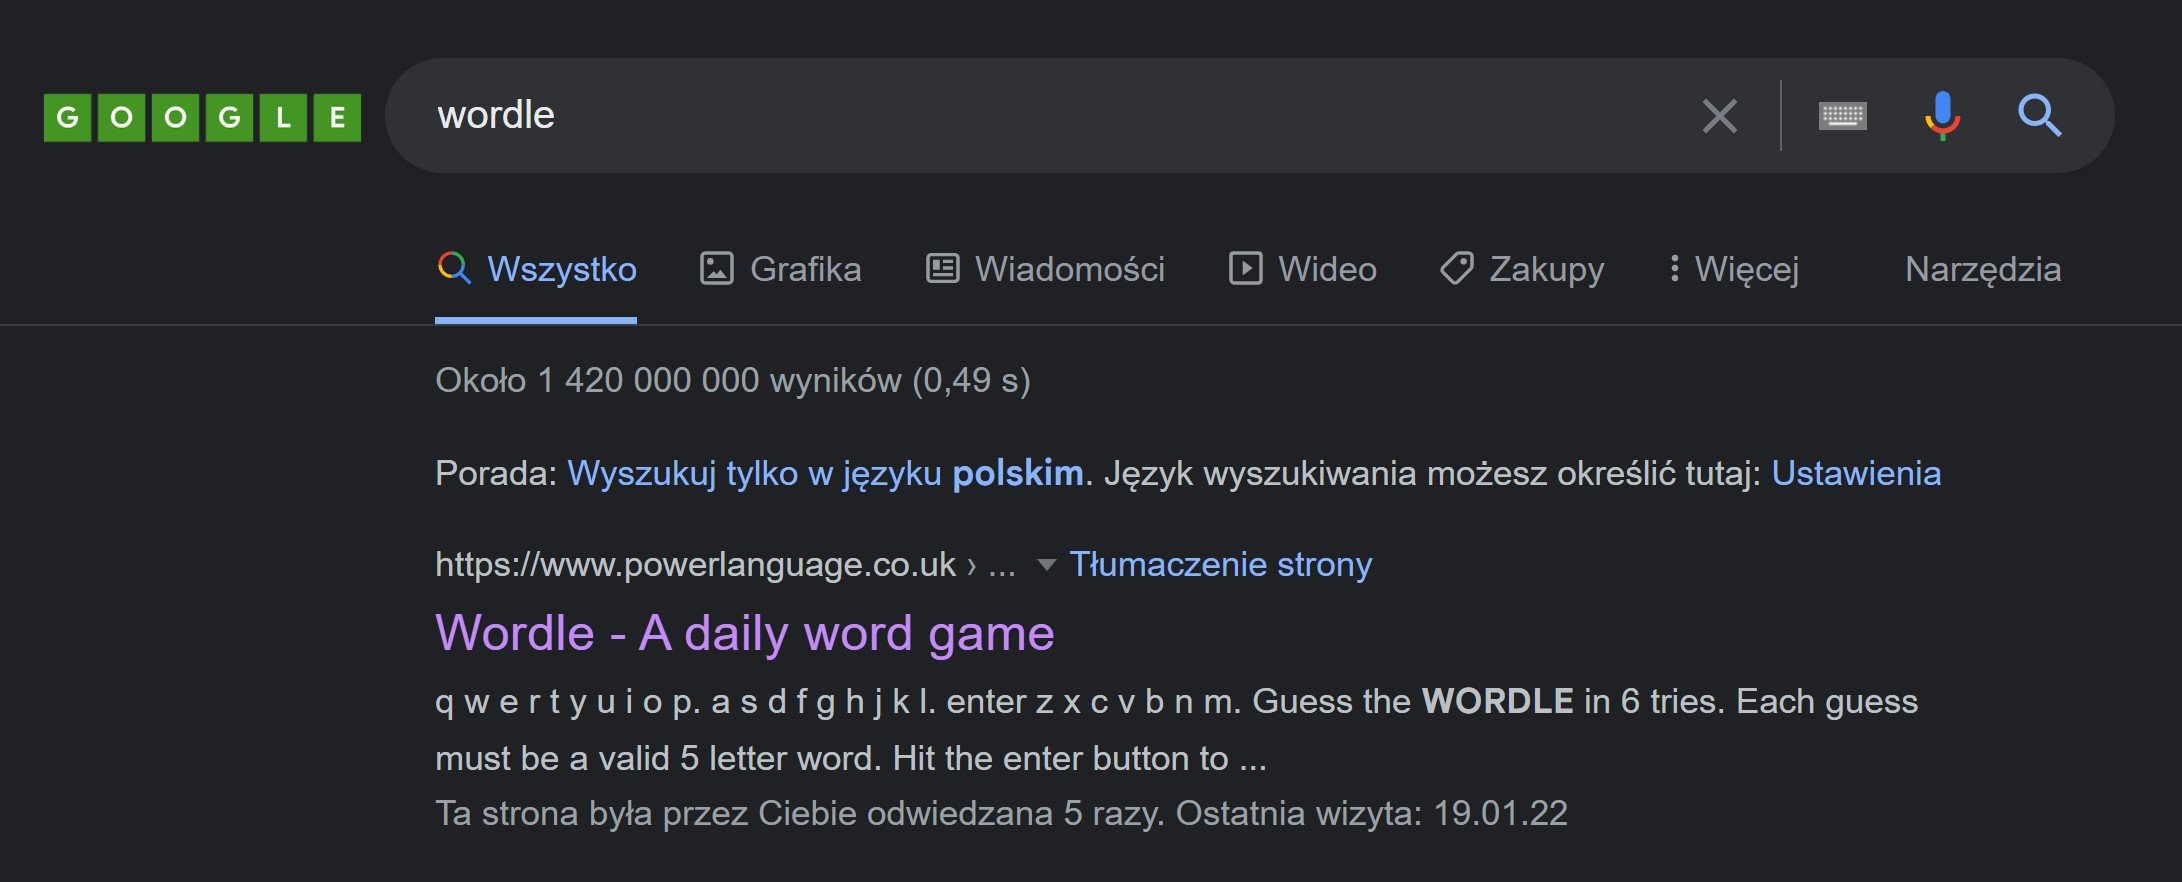2182x882 pixels.
Task: Select the Wszystko tab
Action: 536,269
